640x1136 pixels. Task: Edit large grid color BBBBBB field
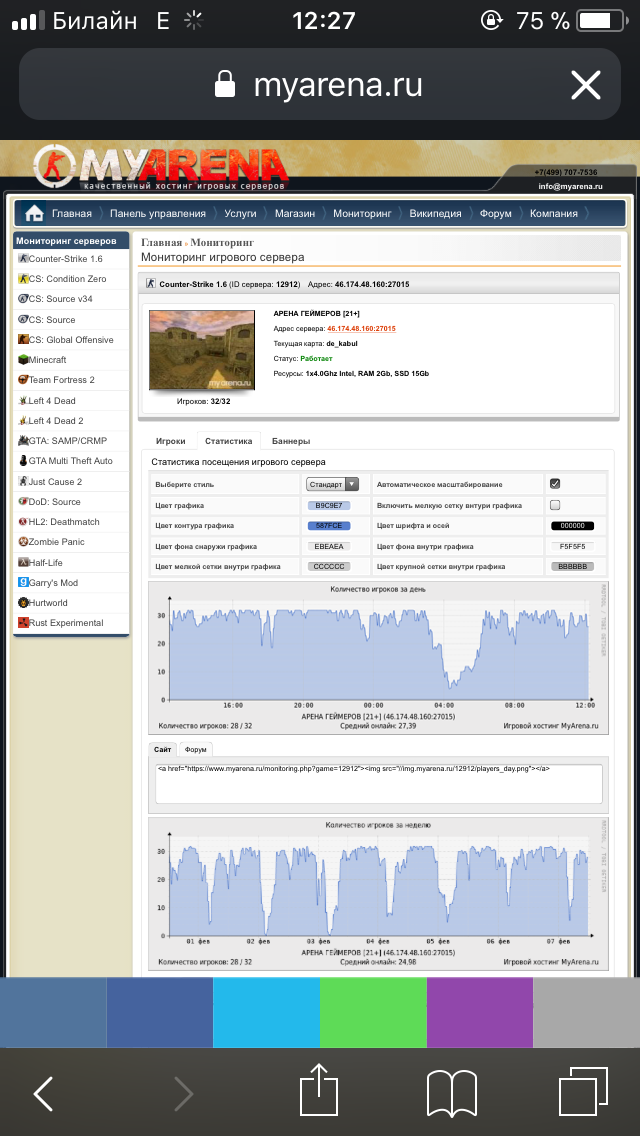click(572, 566)
